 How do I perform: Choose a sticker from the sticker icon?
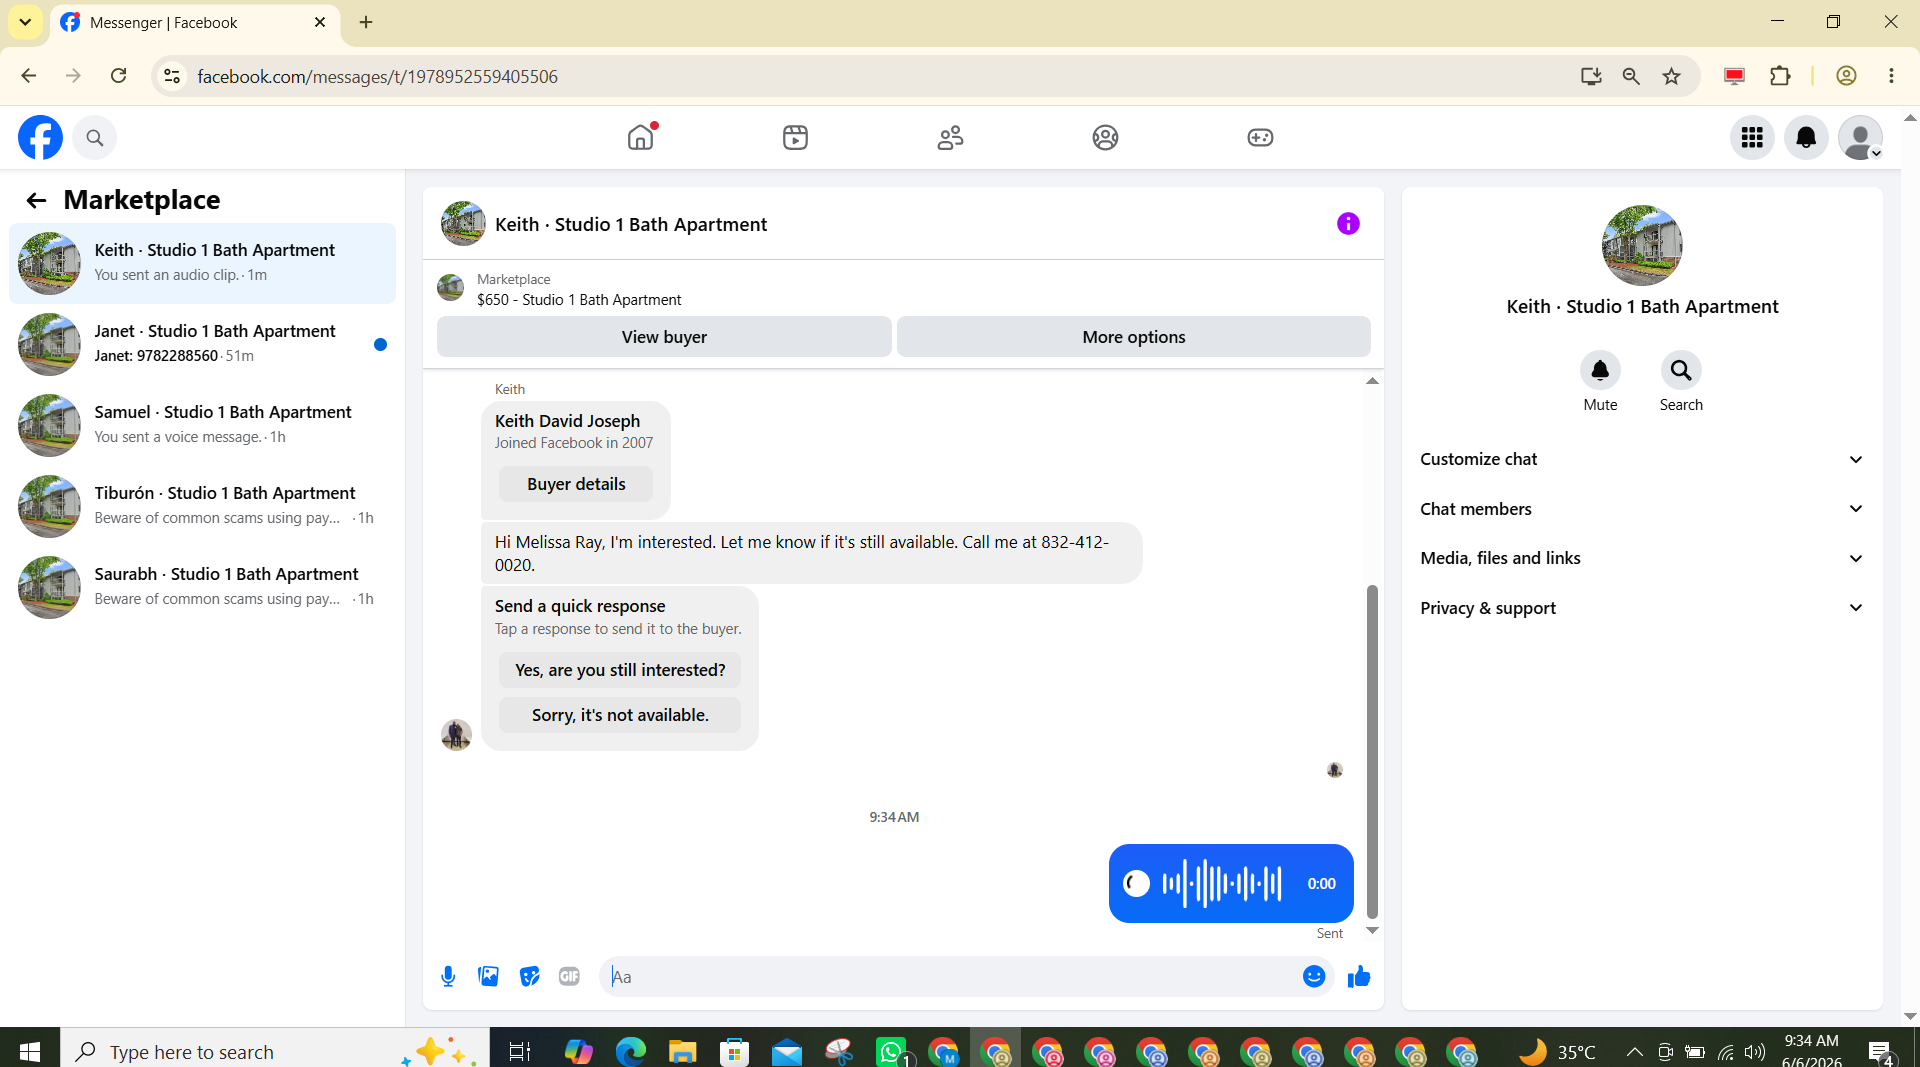[529, 977]
